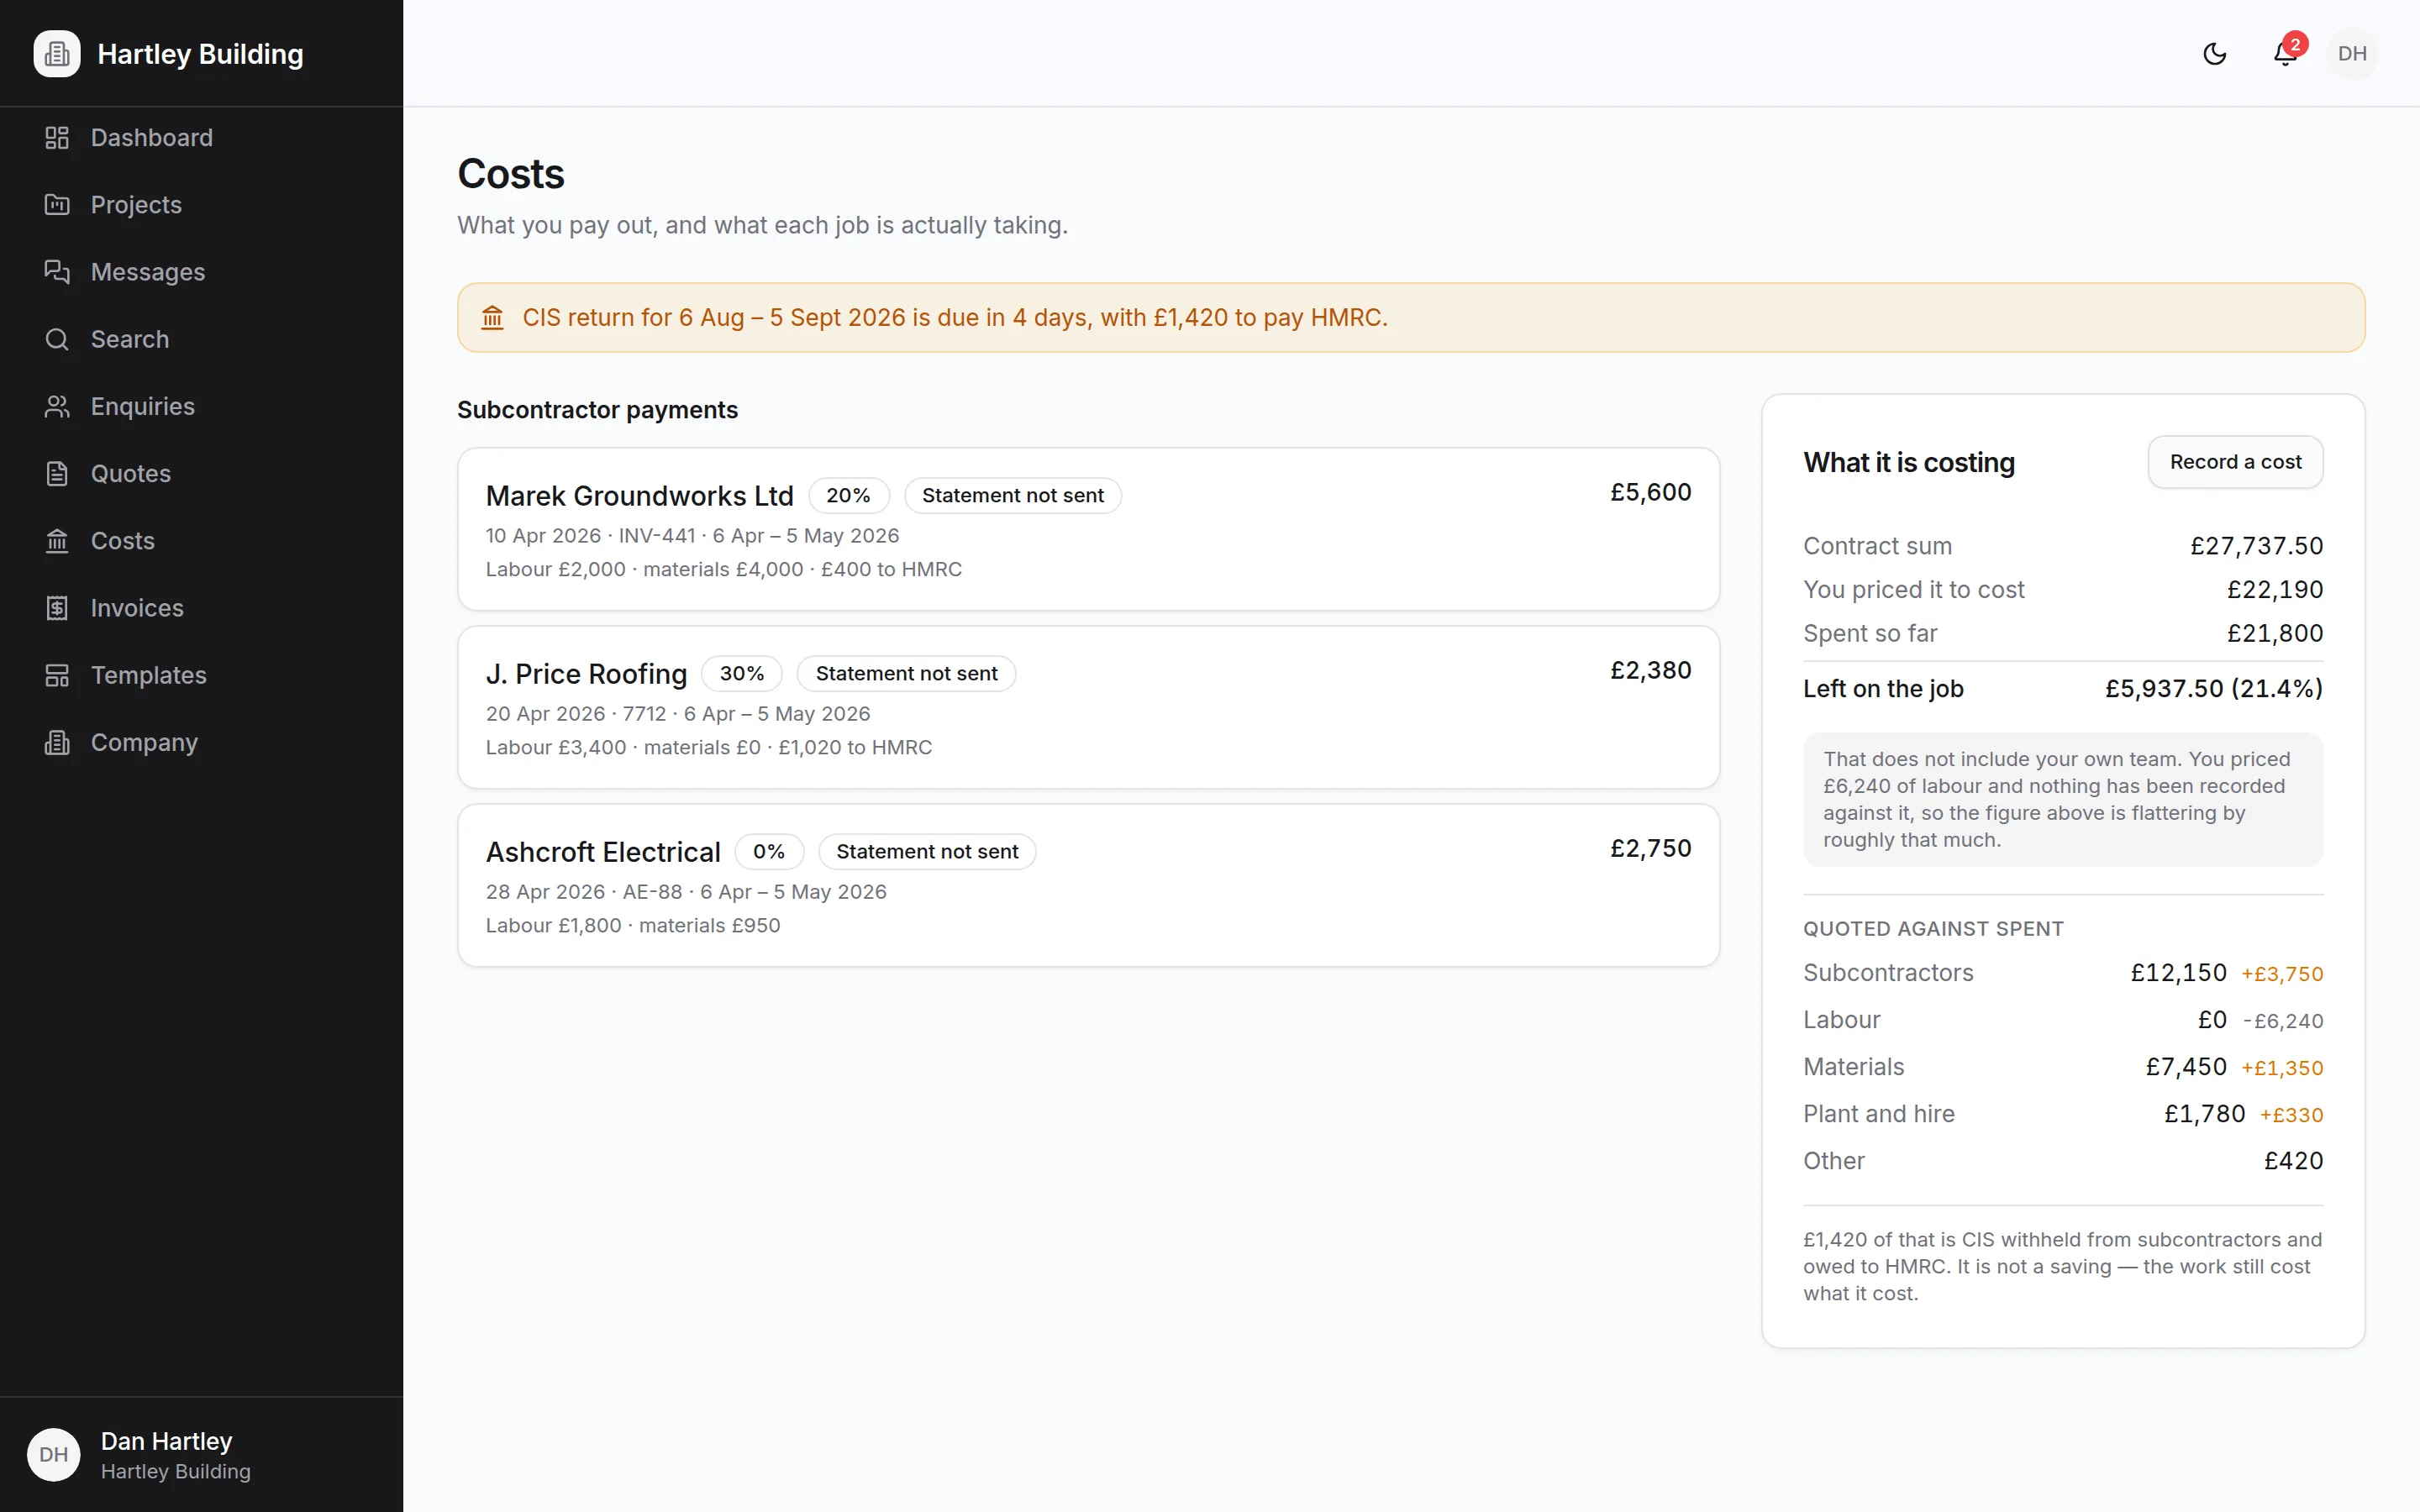Viewport: 2420px width, 1512px height.
Task: Click Hartley Building title in sidebar header
Action: [200, 54]
